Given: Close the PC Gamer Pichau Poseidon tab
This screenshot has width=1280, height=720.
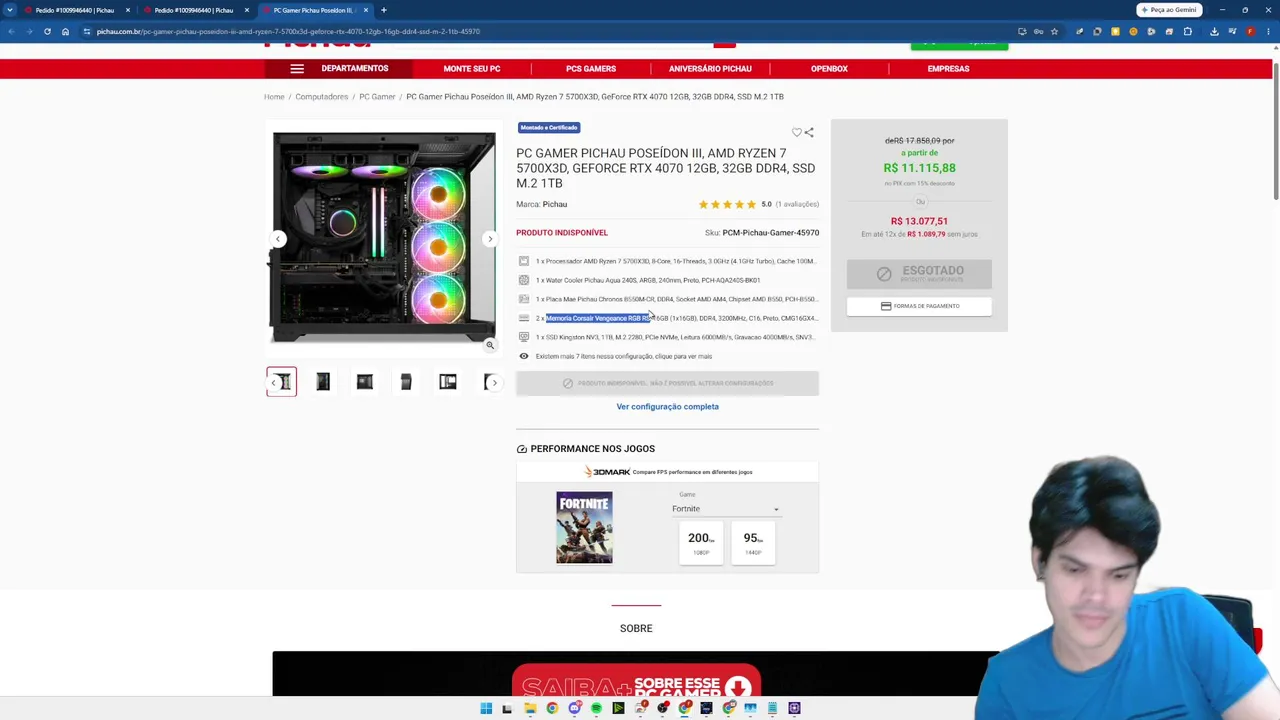Looking at the screenshot, I should click(366, 10).
